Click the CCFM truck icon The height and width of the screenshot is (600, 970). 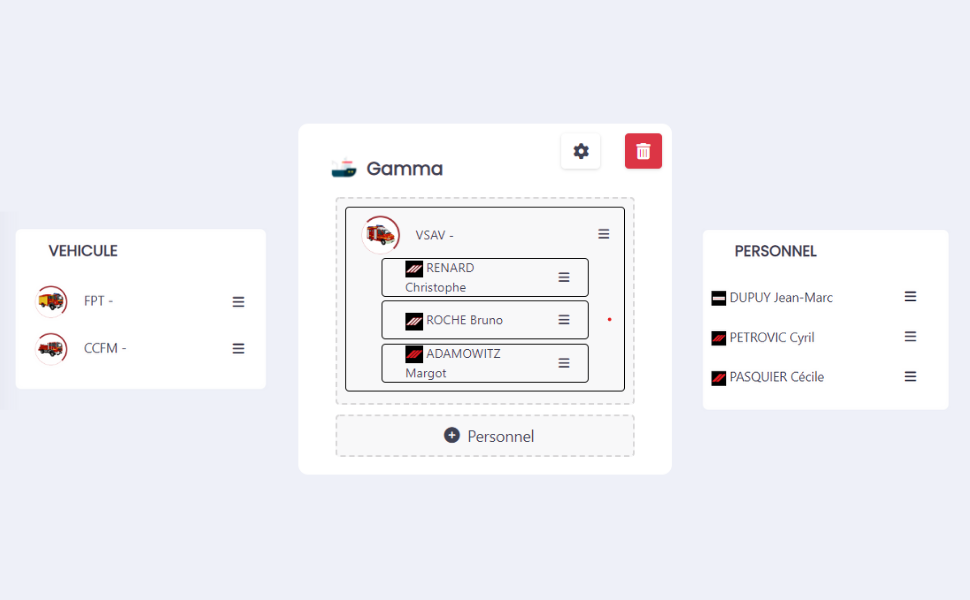click(51, 349)
